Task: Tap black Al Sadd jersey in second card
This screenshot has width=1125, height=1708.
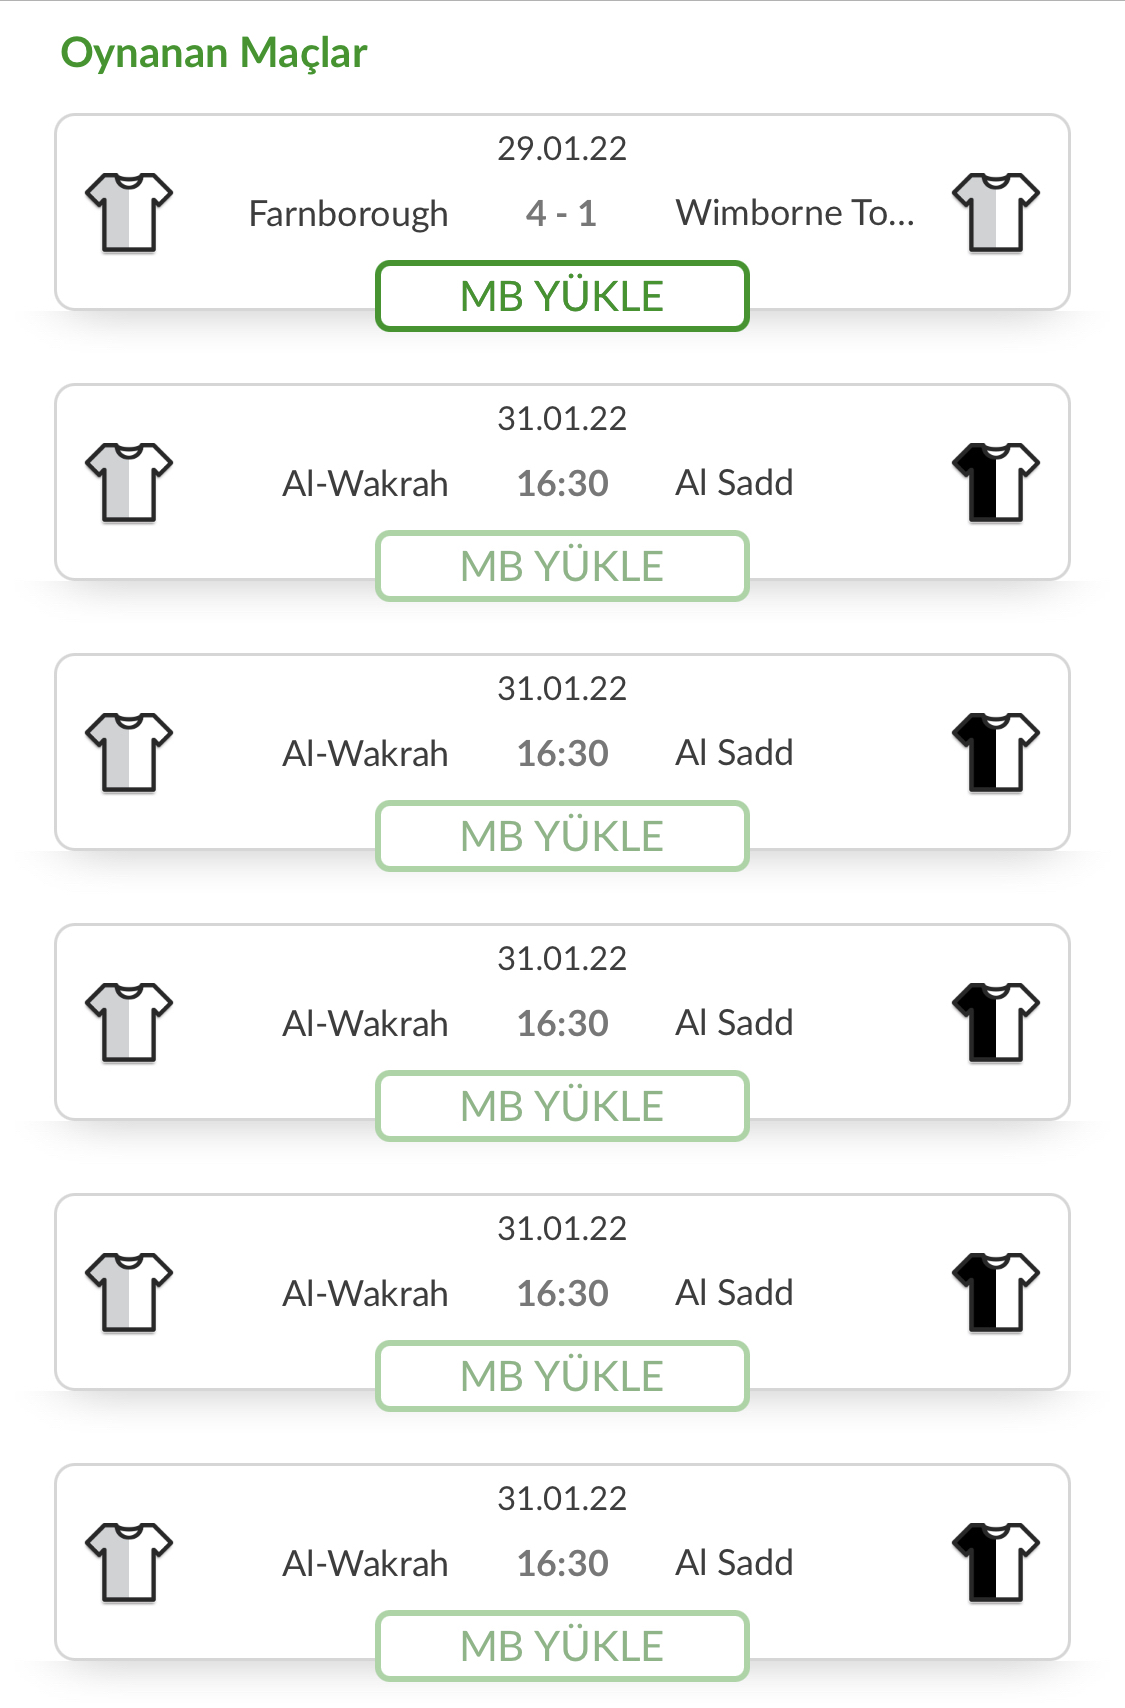Action: [996, 482]
